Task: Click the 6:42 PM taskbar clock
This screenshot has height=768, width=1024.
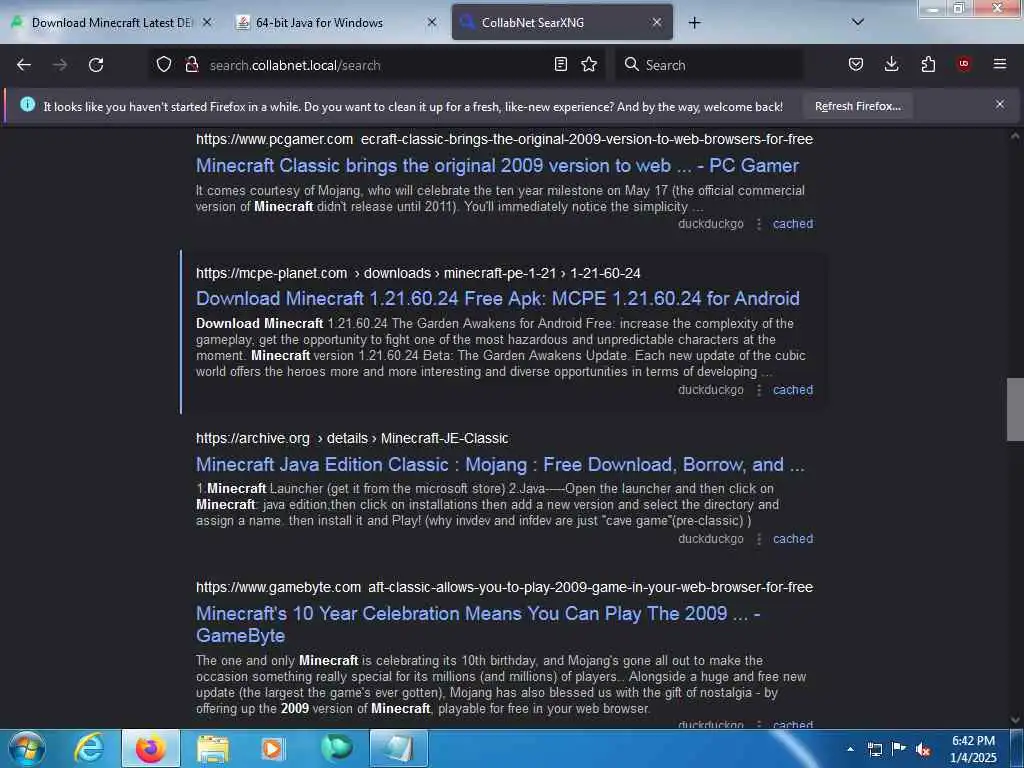Action: [x=973, y=749]
